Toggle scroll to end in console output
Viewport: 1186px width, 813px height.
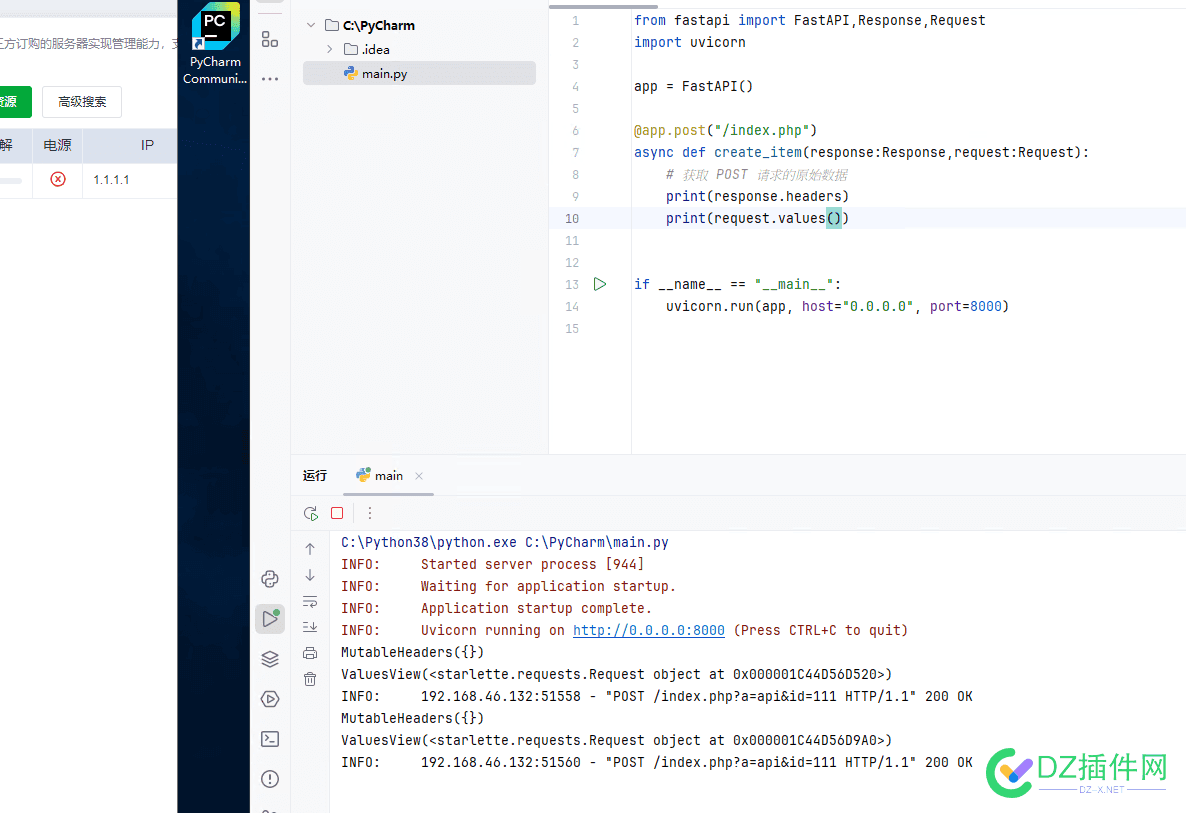310,625
